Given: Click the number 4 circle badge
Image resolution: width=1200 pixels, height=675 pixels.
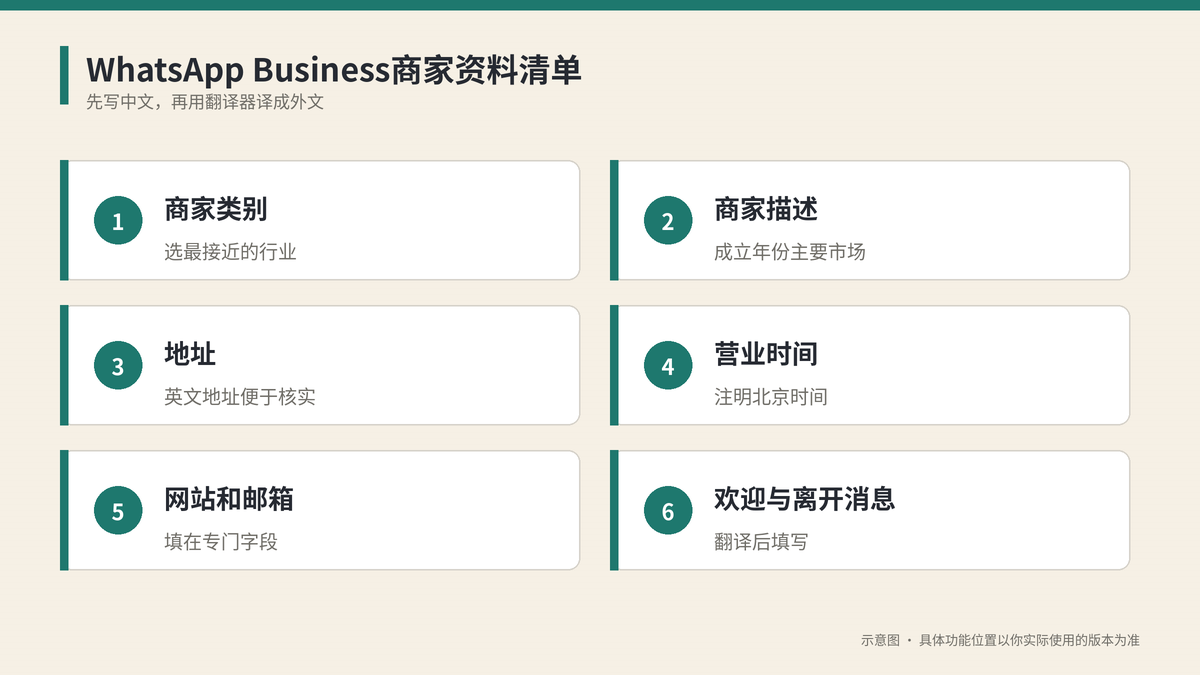Looking at the screenshot, I should coord(668,366).
